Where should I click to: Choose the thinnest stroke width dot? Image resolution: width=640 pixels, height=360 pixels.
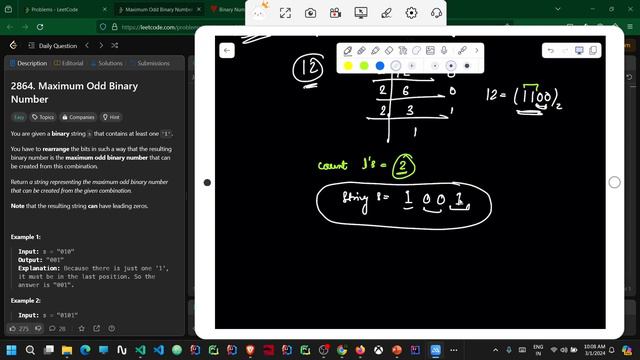[x=435, y=66]
